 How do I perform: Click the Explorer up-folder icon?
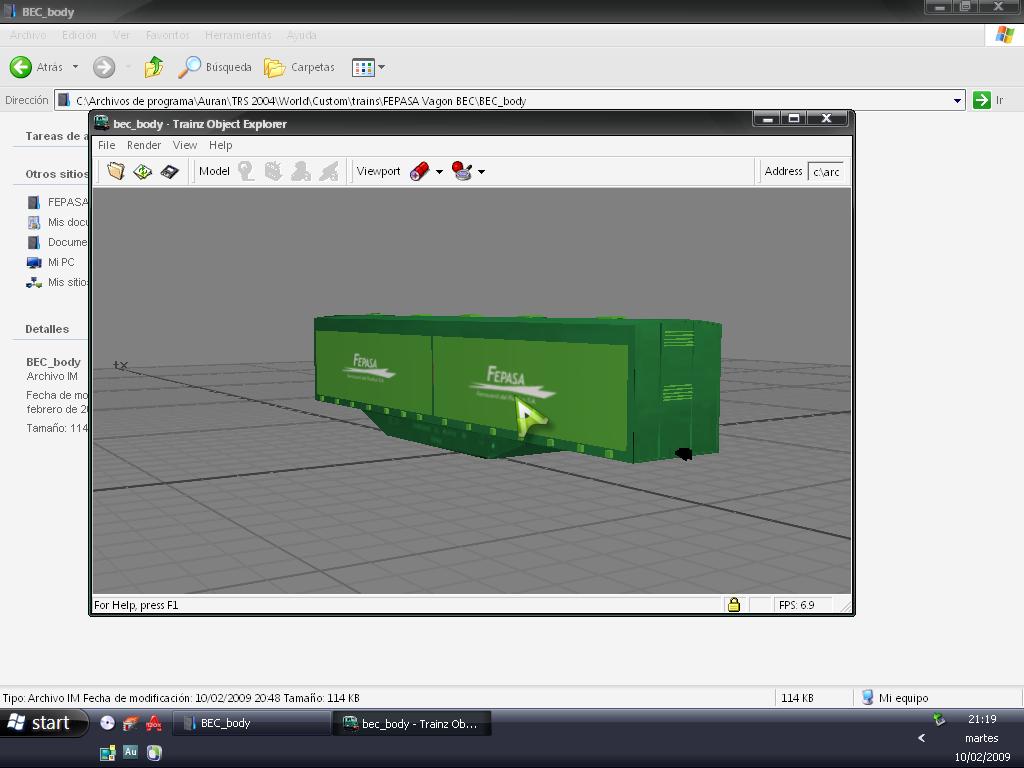tap(153, 67)
